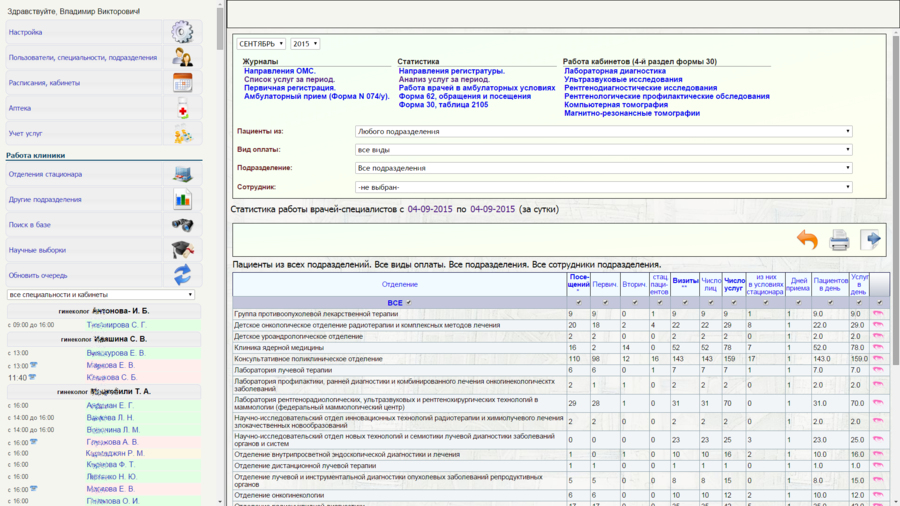
Task: Toggle checkbox under Визиты column
Action: click(x=685, y=302)
